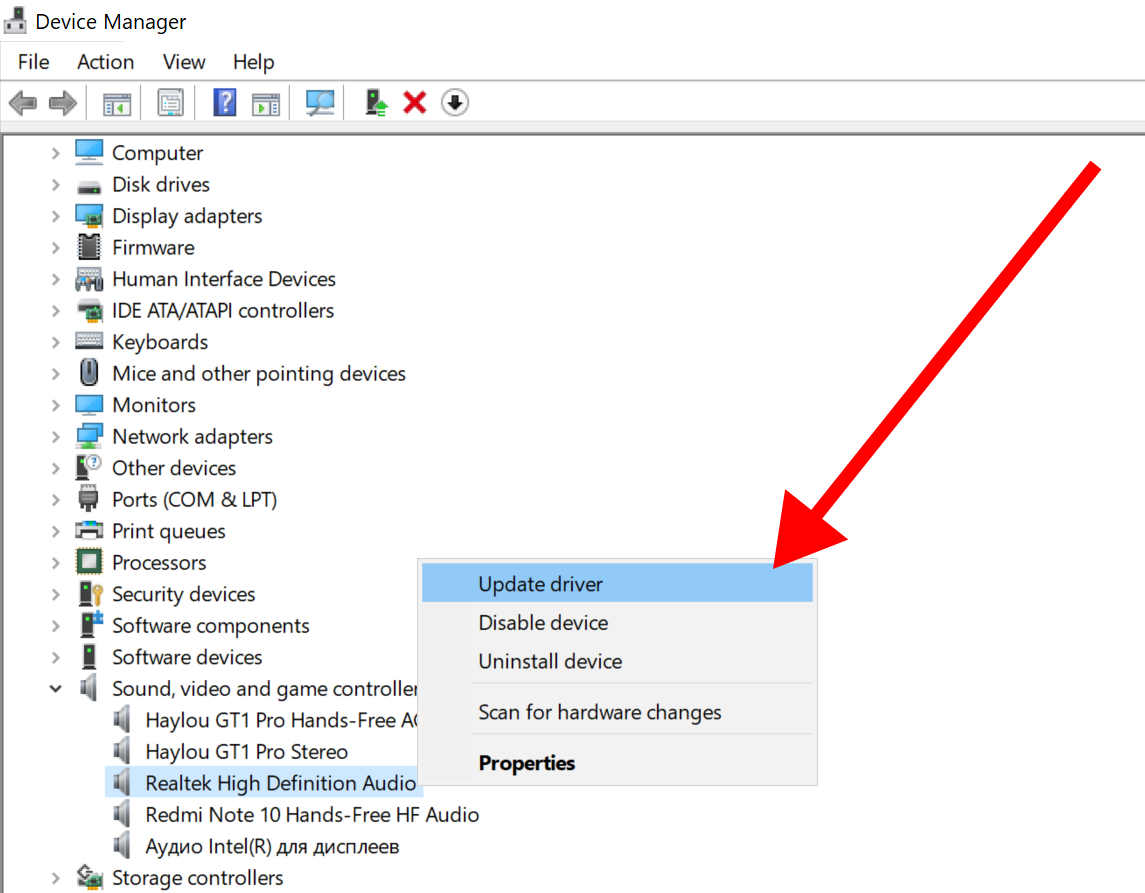Click the Help toolbar icon
1145x893 pixels.
click(x=222, y=102)
